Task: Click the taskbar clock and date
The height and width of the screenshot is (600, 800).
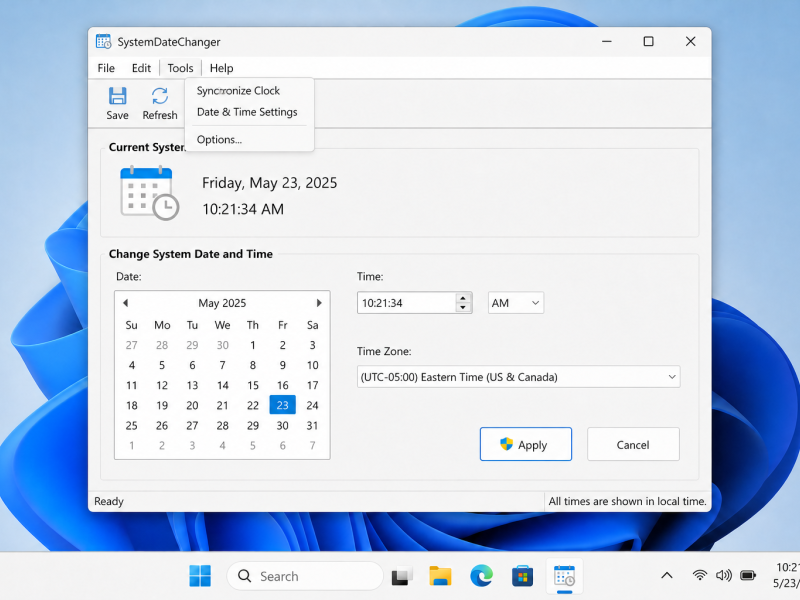Action: pyautogui.click(x=785, y=576)
